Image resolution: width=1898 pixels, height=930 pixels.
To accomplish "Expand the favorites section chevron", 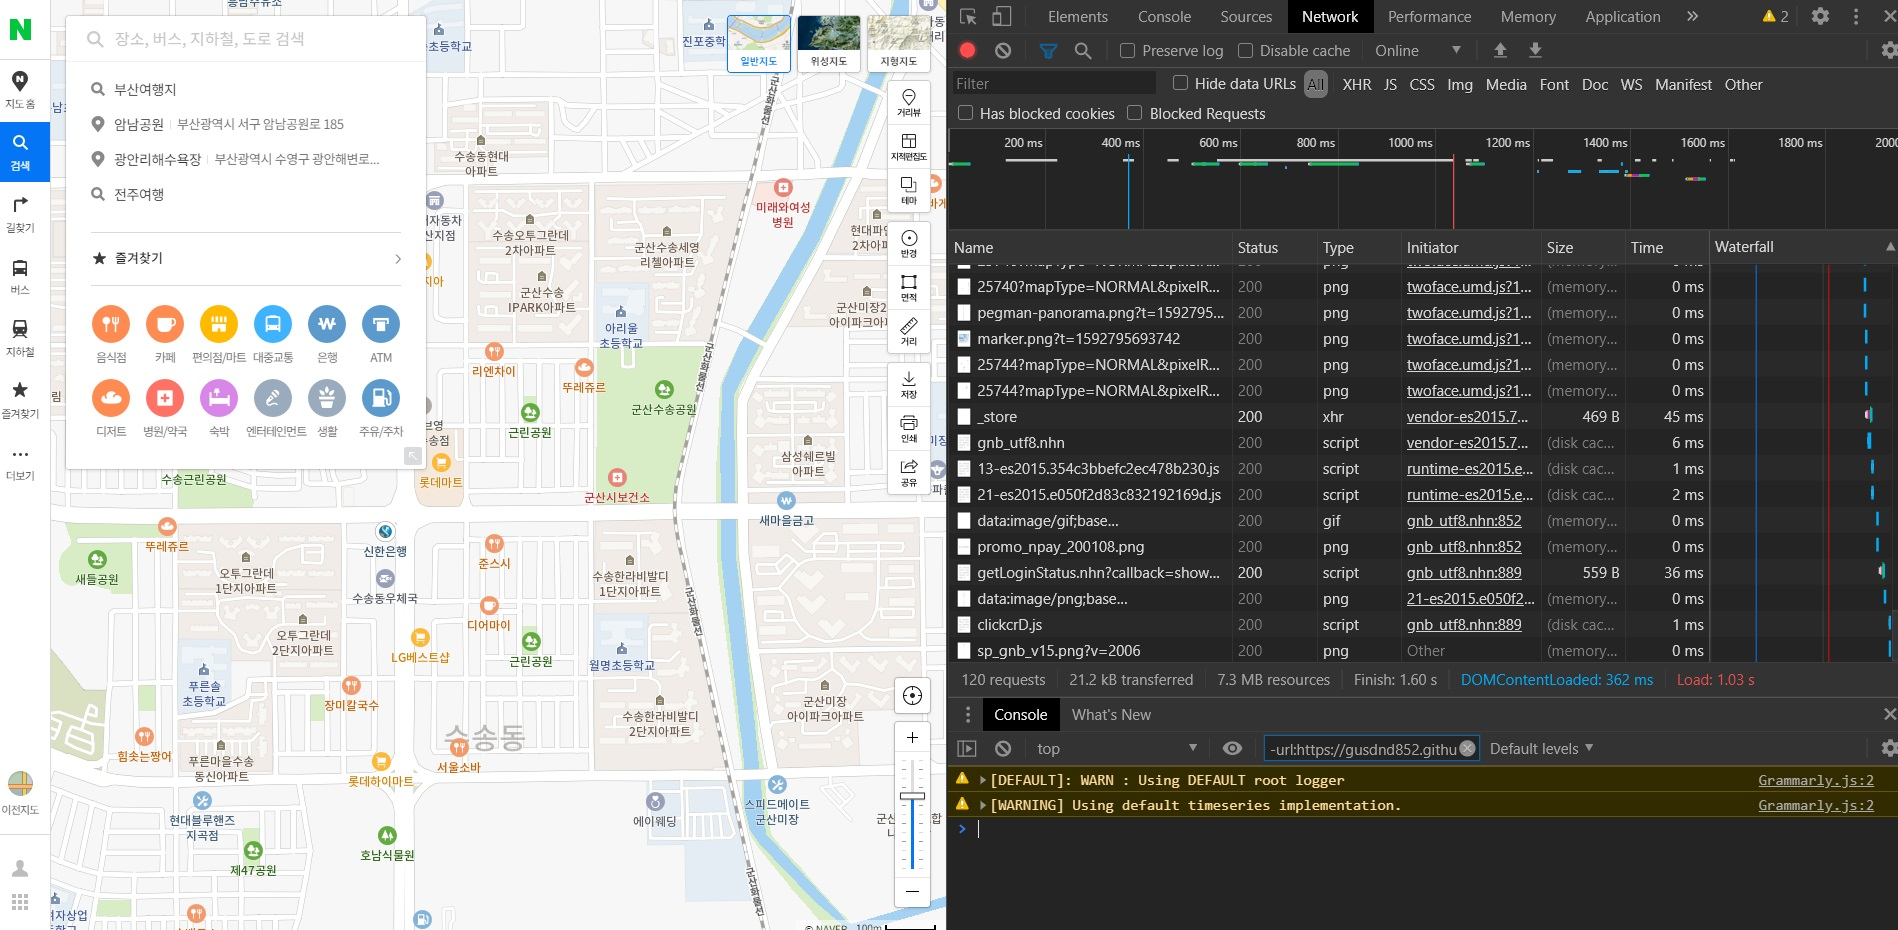I will 398,259.
